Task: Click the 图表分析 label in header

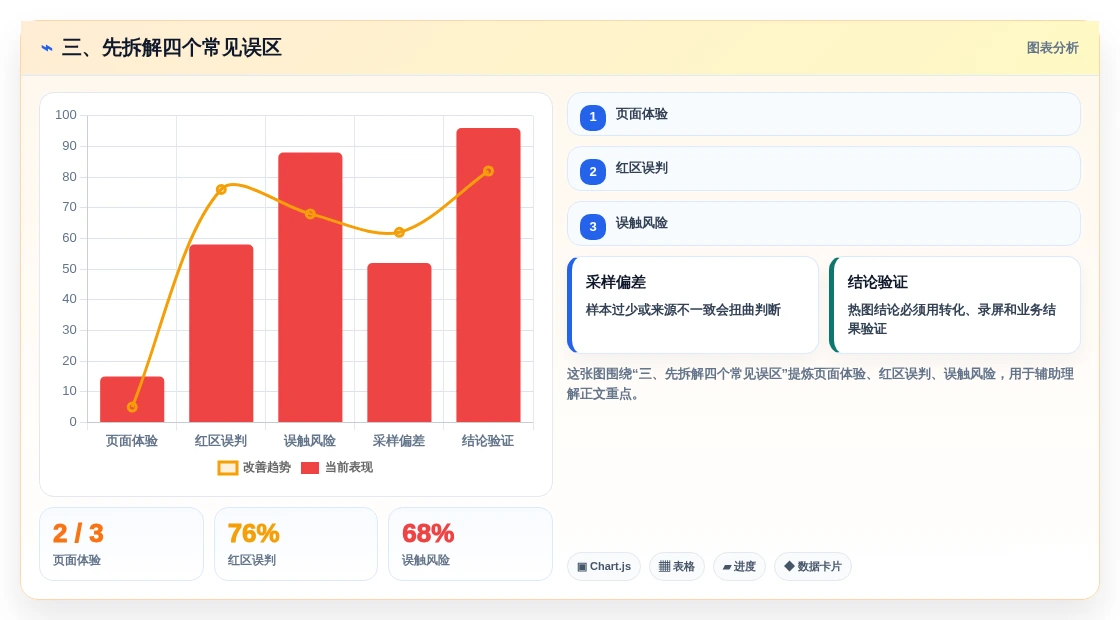Action: 1052,48
